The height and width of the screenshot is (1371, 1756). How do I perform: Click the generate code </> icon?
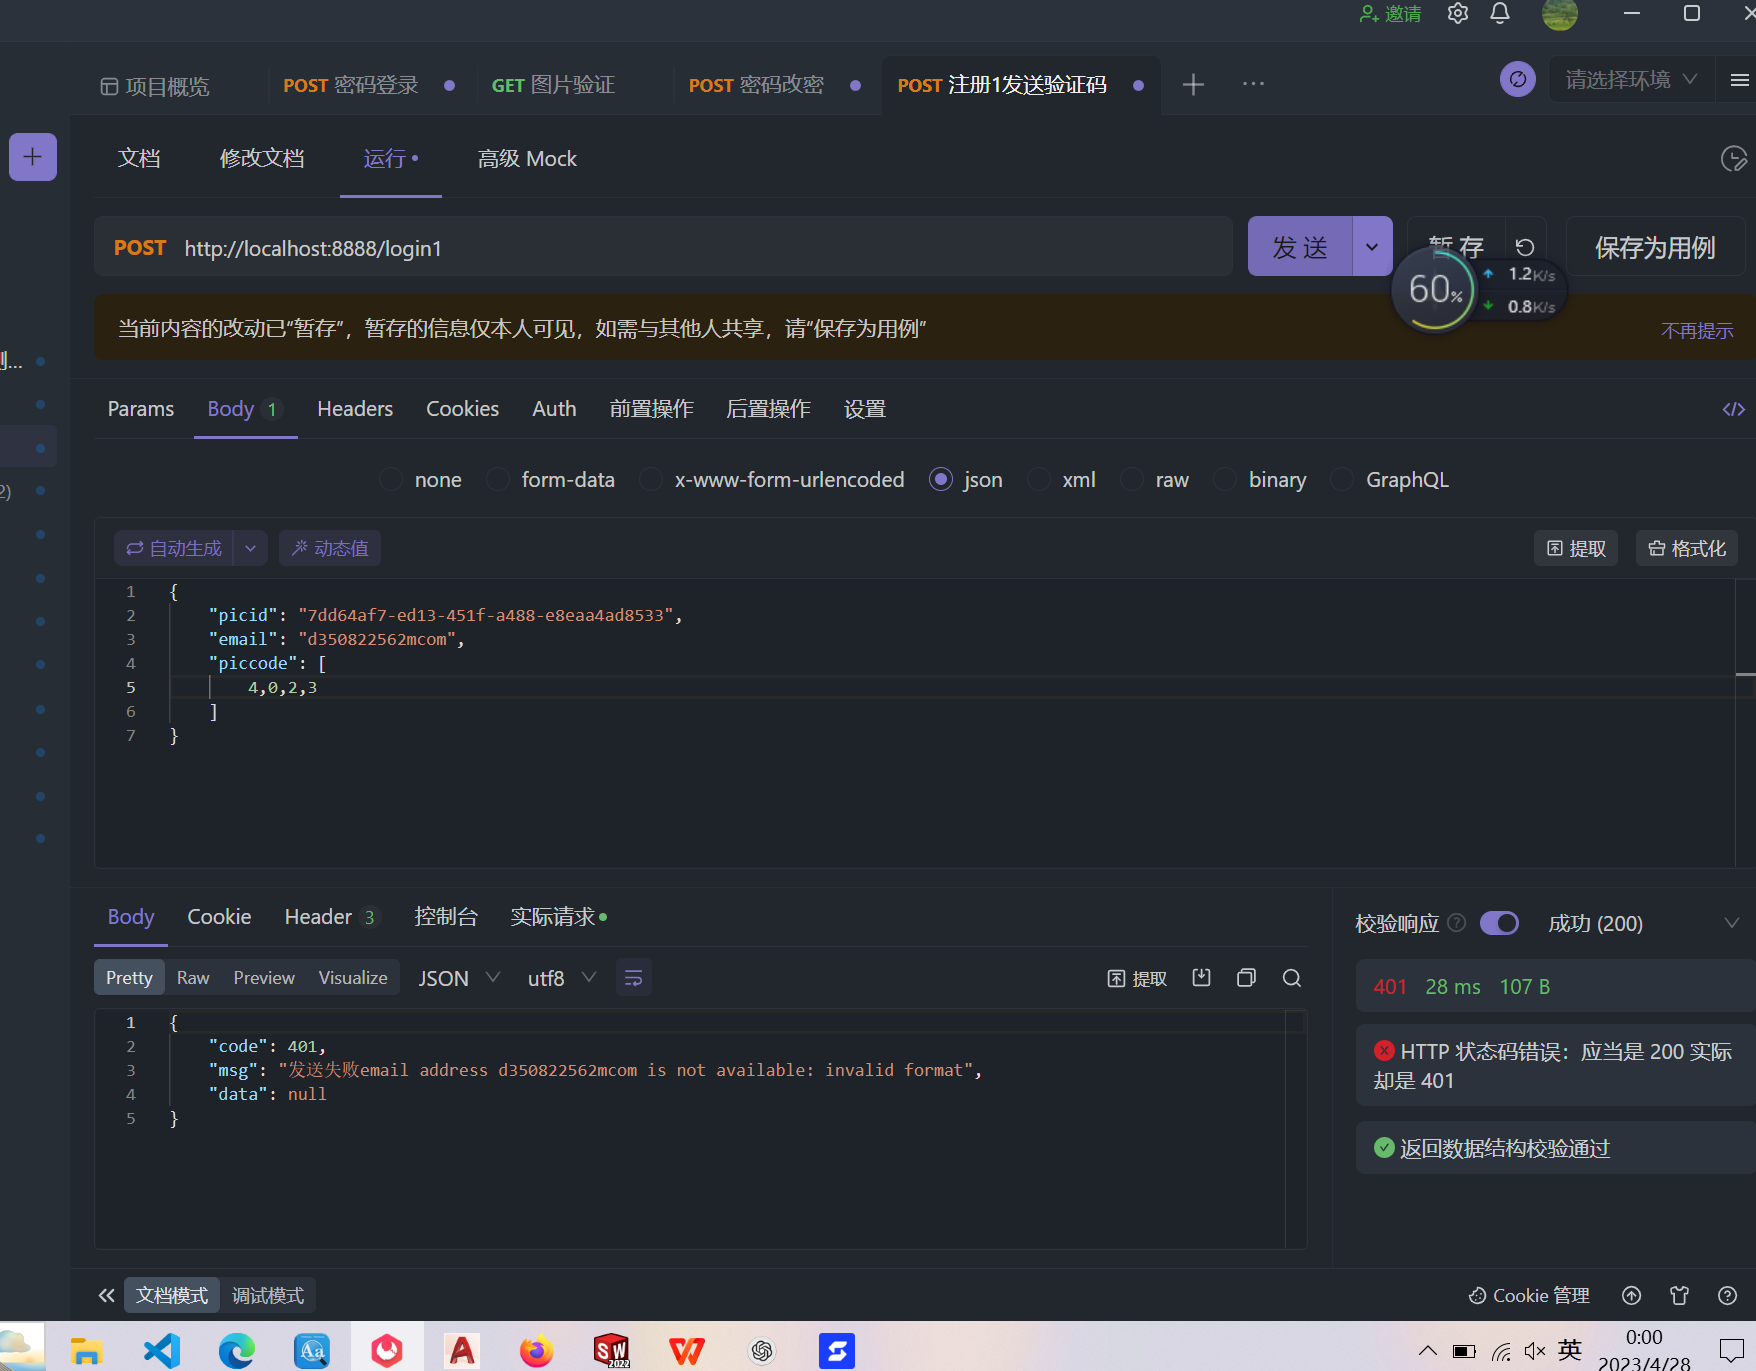click(x=1734, y=409)
